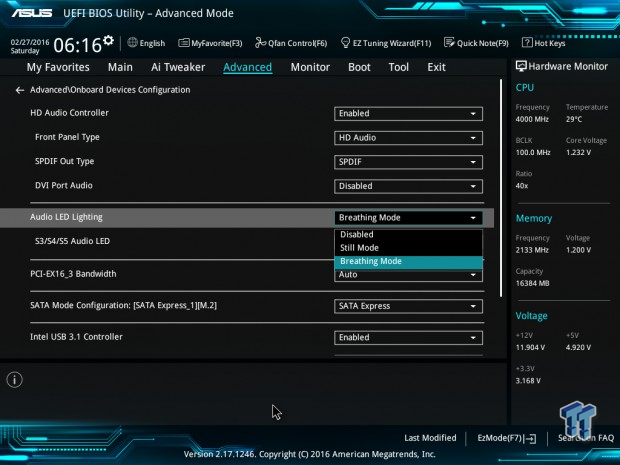Choose Disabled in LED lighting list
620x465 pixels.
click(x=408, y=234)
